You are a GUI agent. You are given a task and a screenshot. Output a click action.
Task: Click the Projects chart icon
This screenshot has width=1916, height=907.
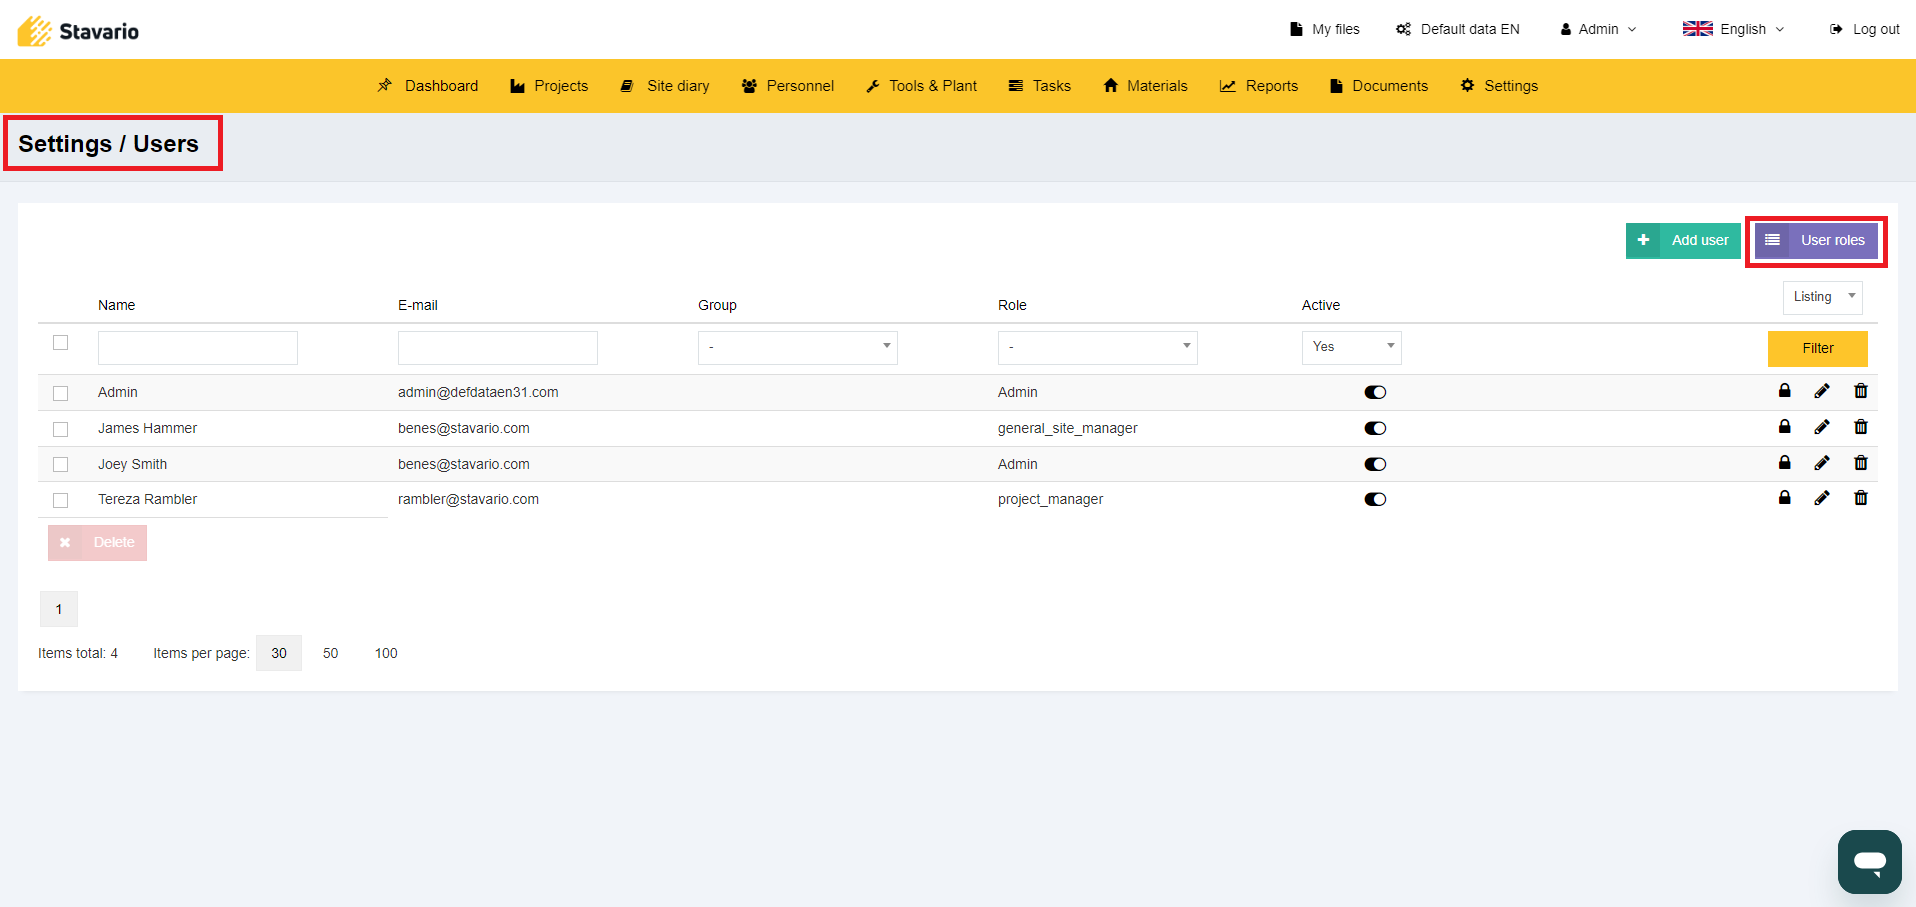point(517,86)
